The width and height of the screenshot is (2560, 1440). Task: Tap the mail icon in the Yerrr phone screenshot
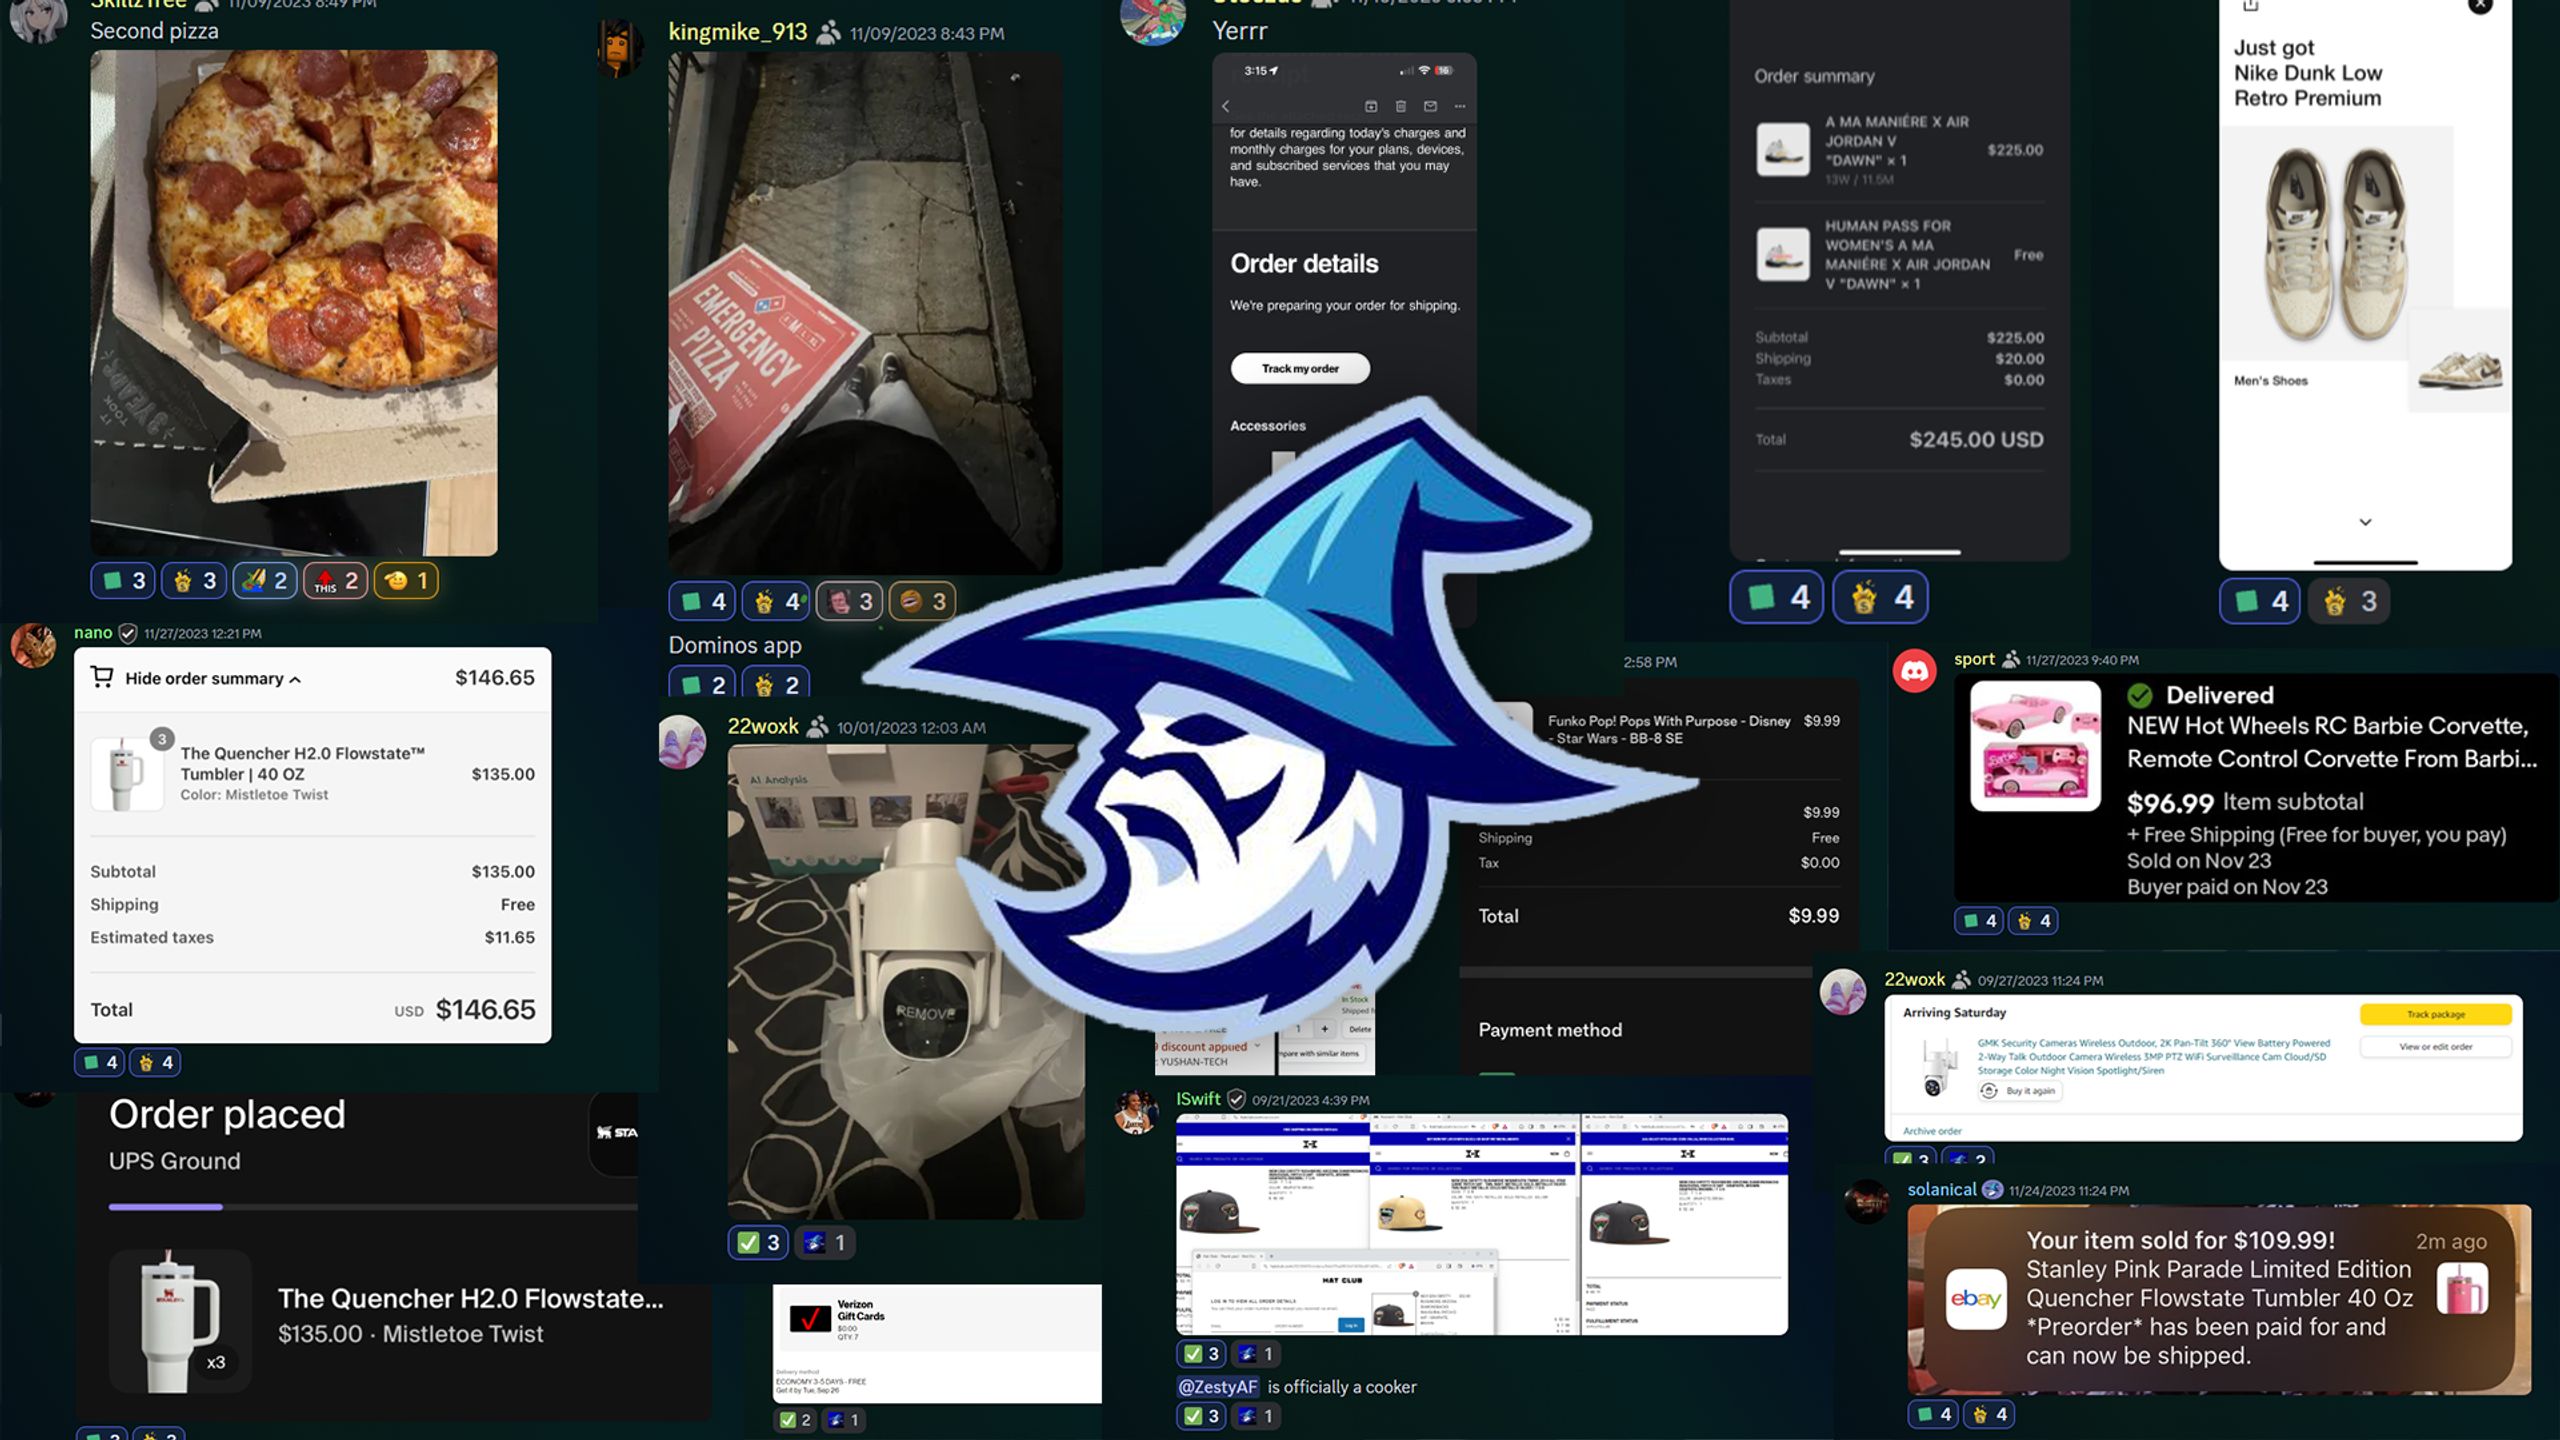click(x=1430, y=106)
